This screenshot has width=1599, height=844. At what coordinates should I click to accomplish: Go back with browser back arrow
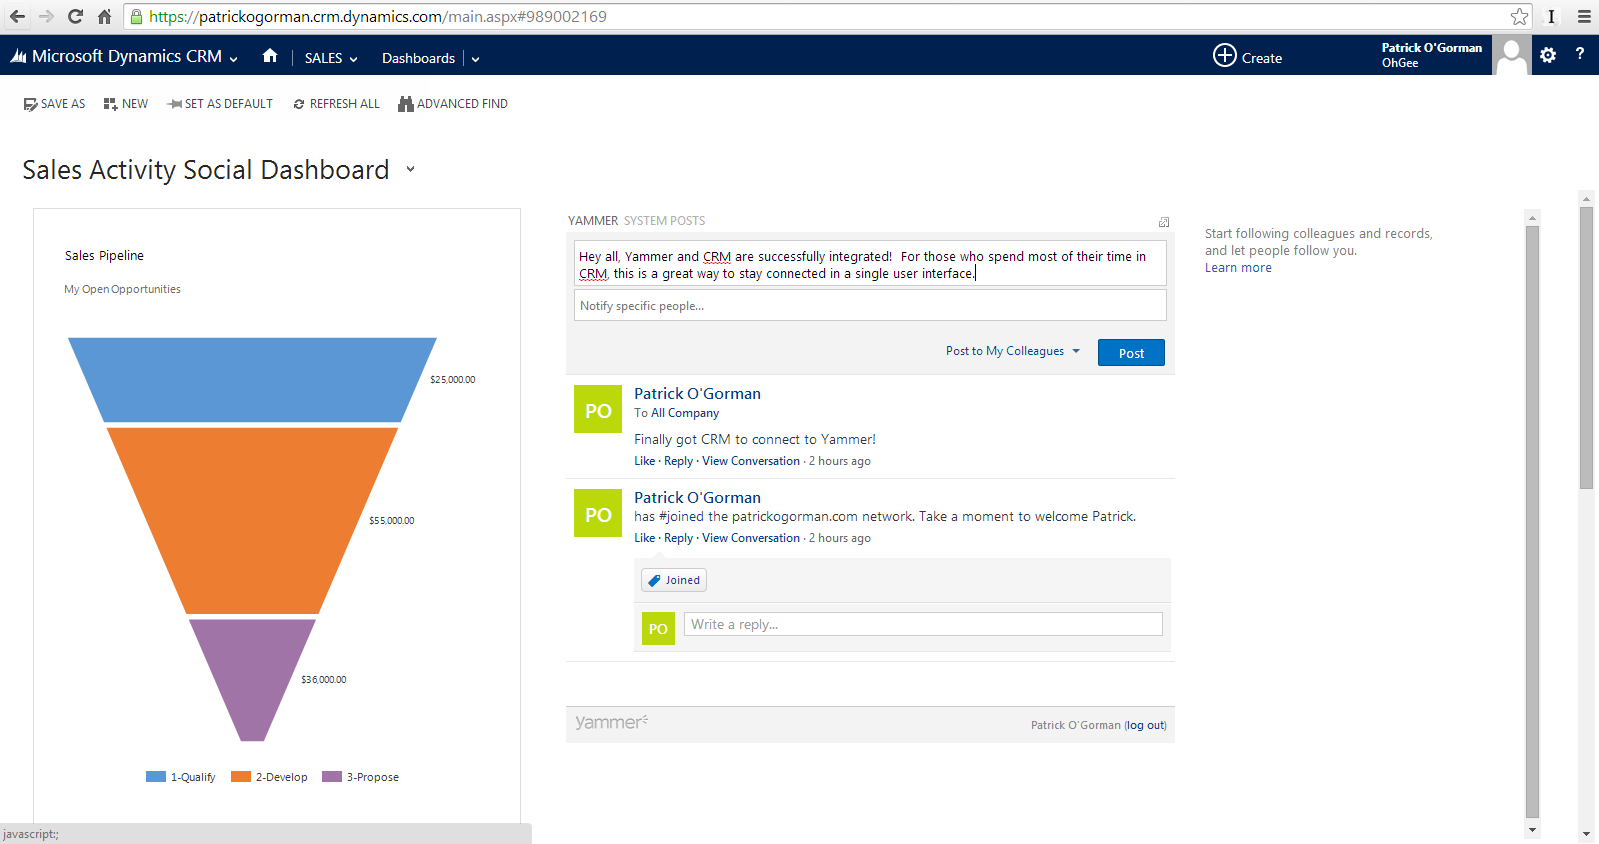pos(17,16)
